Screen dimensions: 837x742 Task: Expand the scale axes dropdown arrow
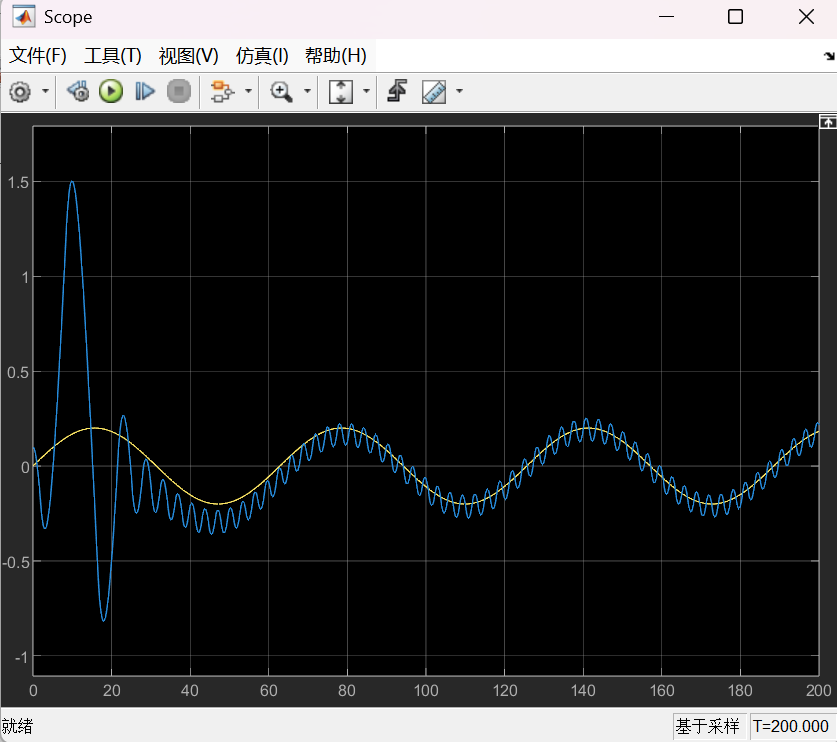366,92
